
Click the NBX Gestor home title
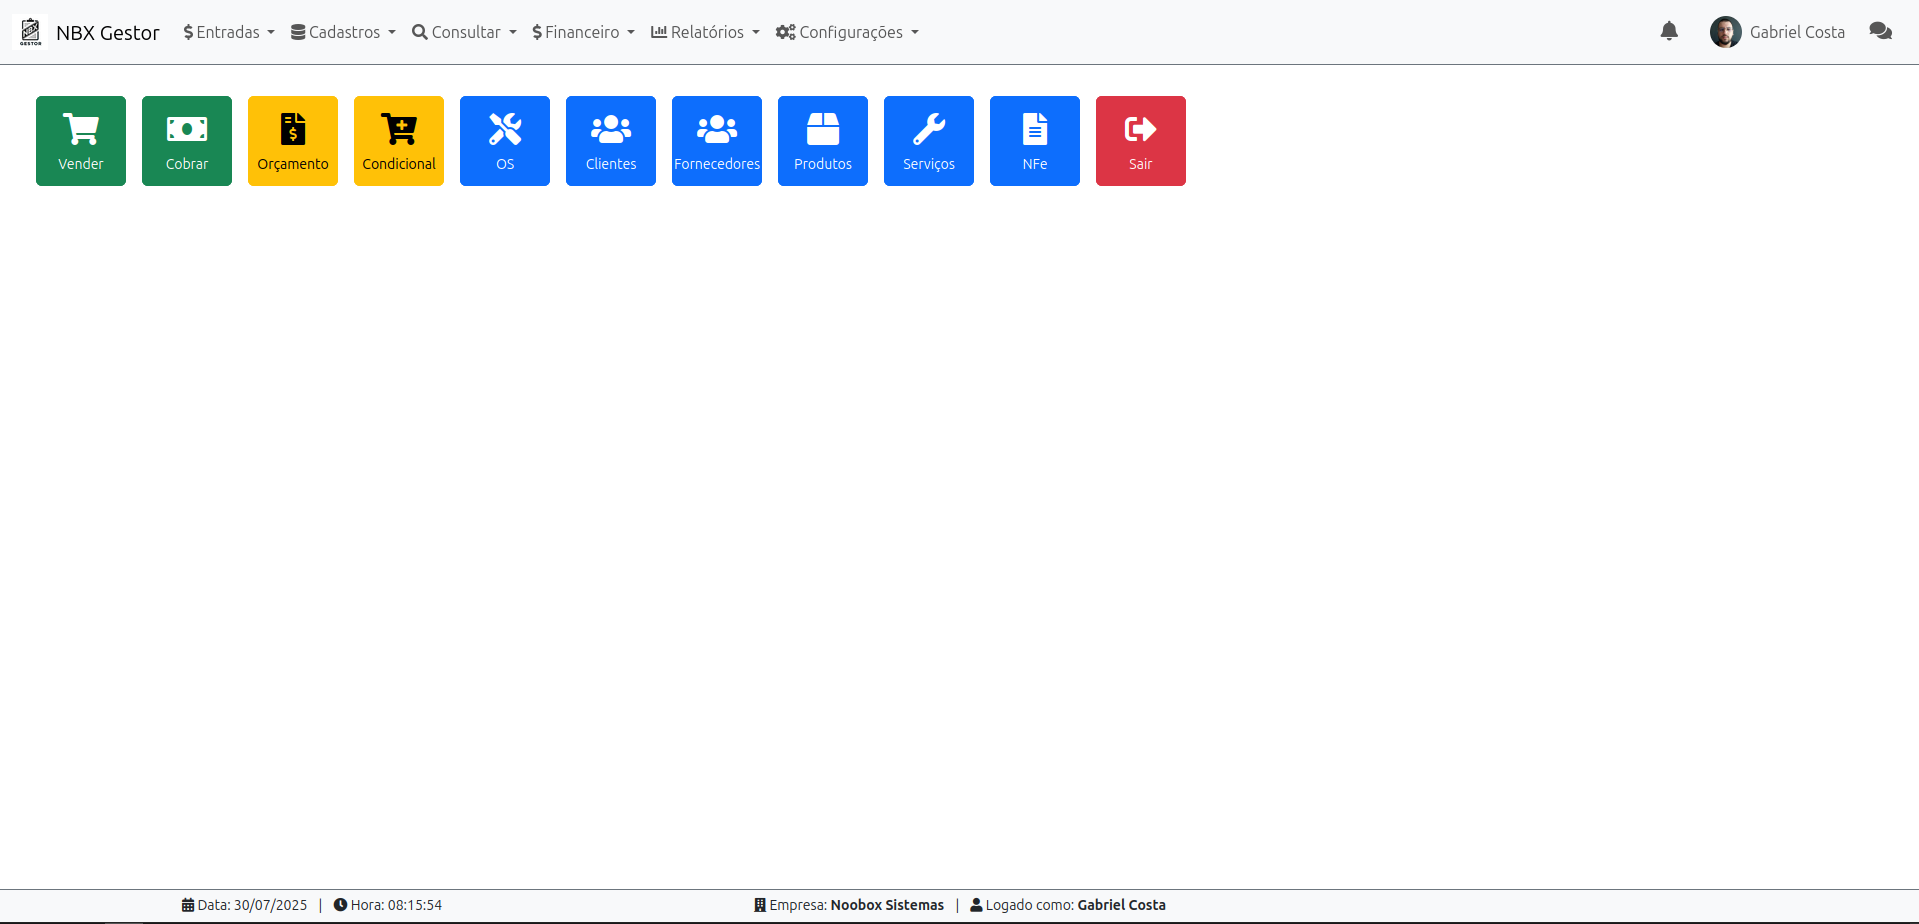[107, 31]
